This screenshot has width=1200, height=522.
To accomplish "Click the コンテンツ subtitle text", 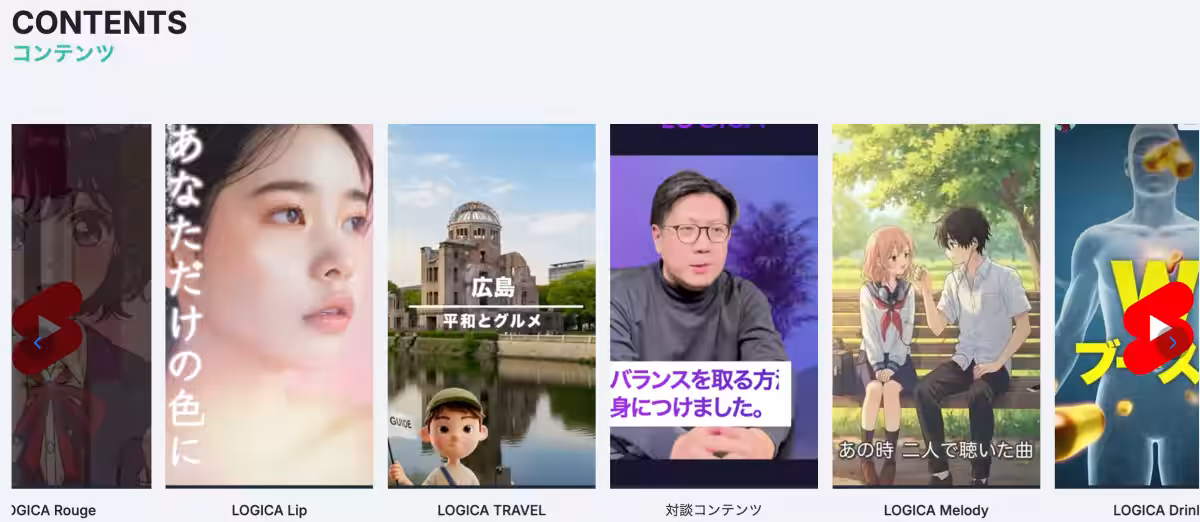I will click(x=63, y=53).
